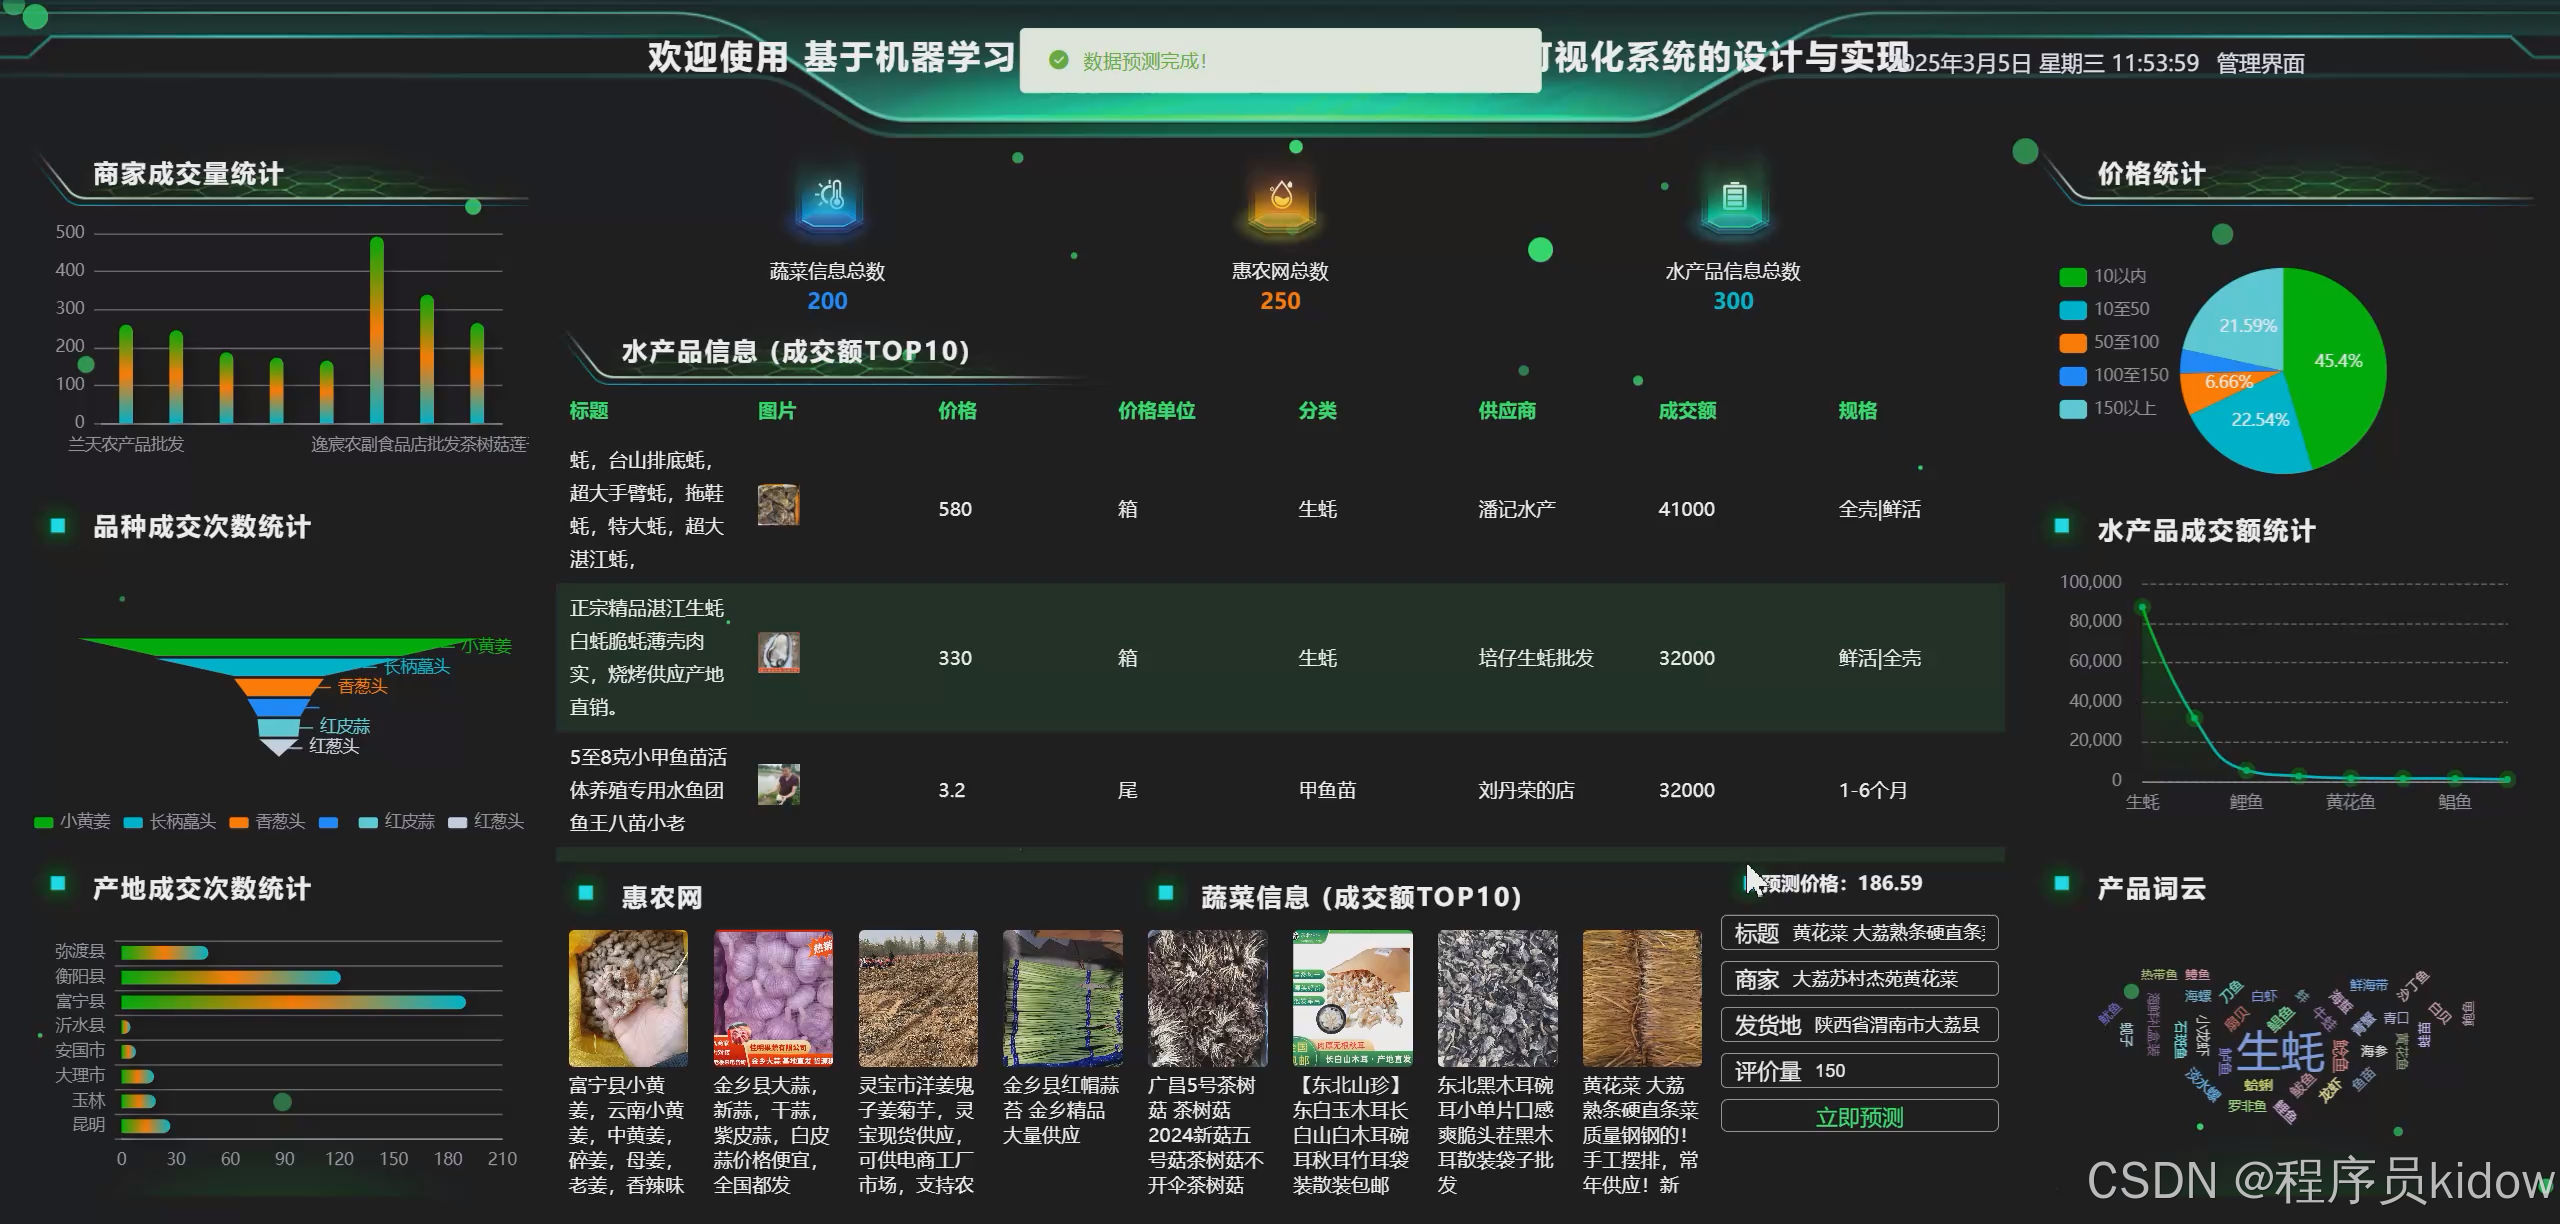The height and width of the screenshot is (1224, 2560).
Task: Click the oyster product image for 580 row
Action: pos(778,505)
